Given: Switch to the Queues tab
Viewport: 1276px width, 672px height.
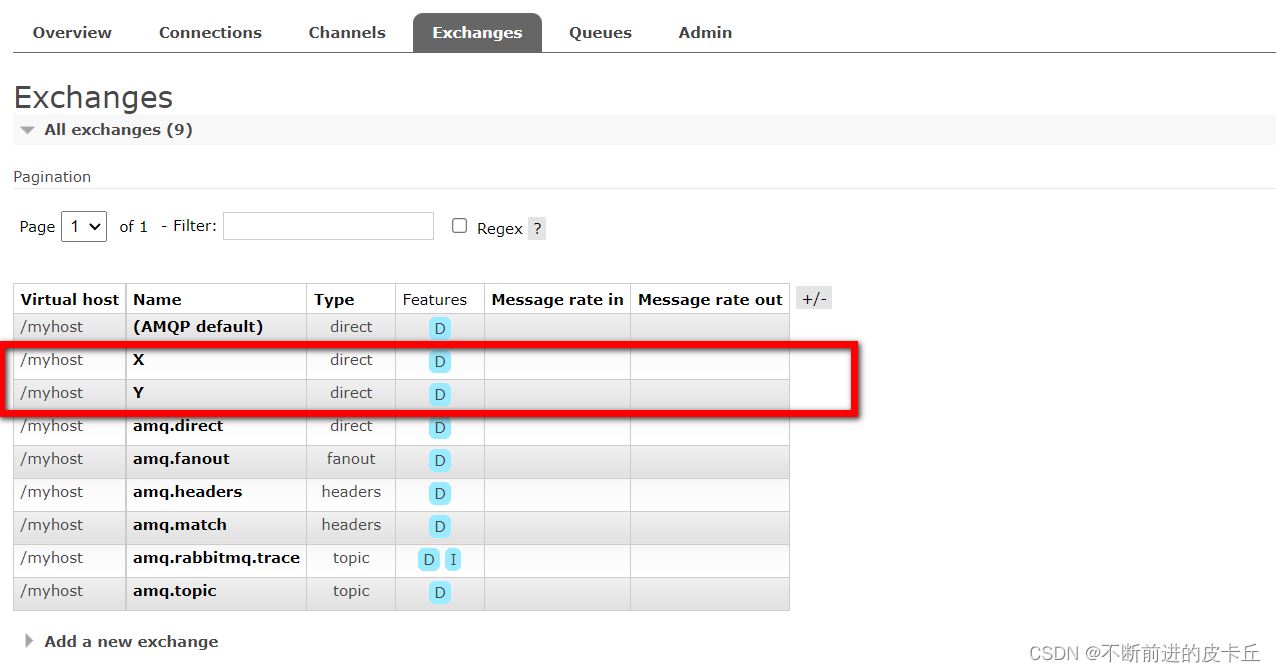Looking at the screenshot, I should pyautogui.click(x=600, y=33).
